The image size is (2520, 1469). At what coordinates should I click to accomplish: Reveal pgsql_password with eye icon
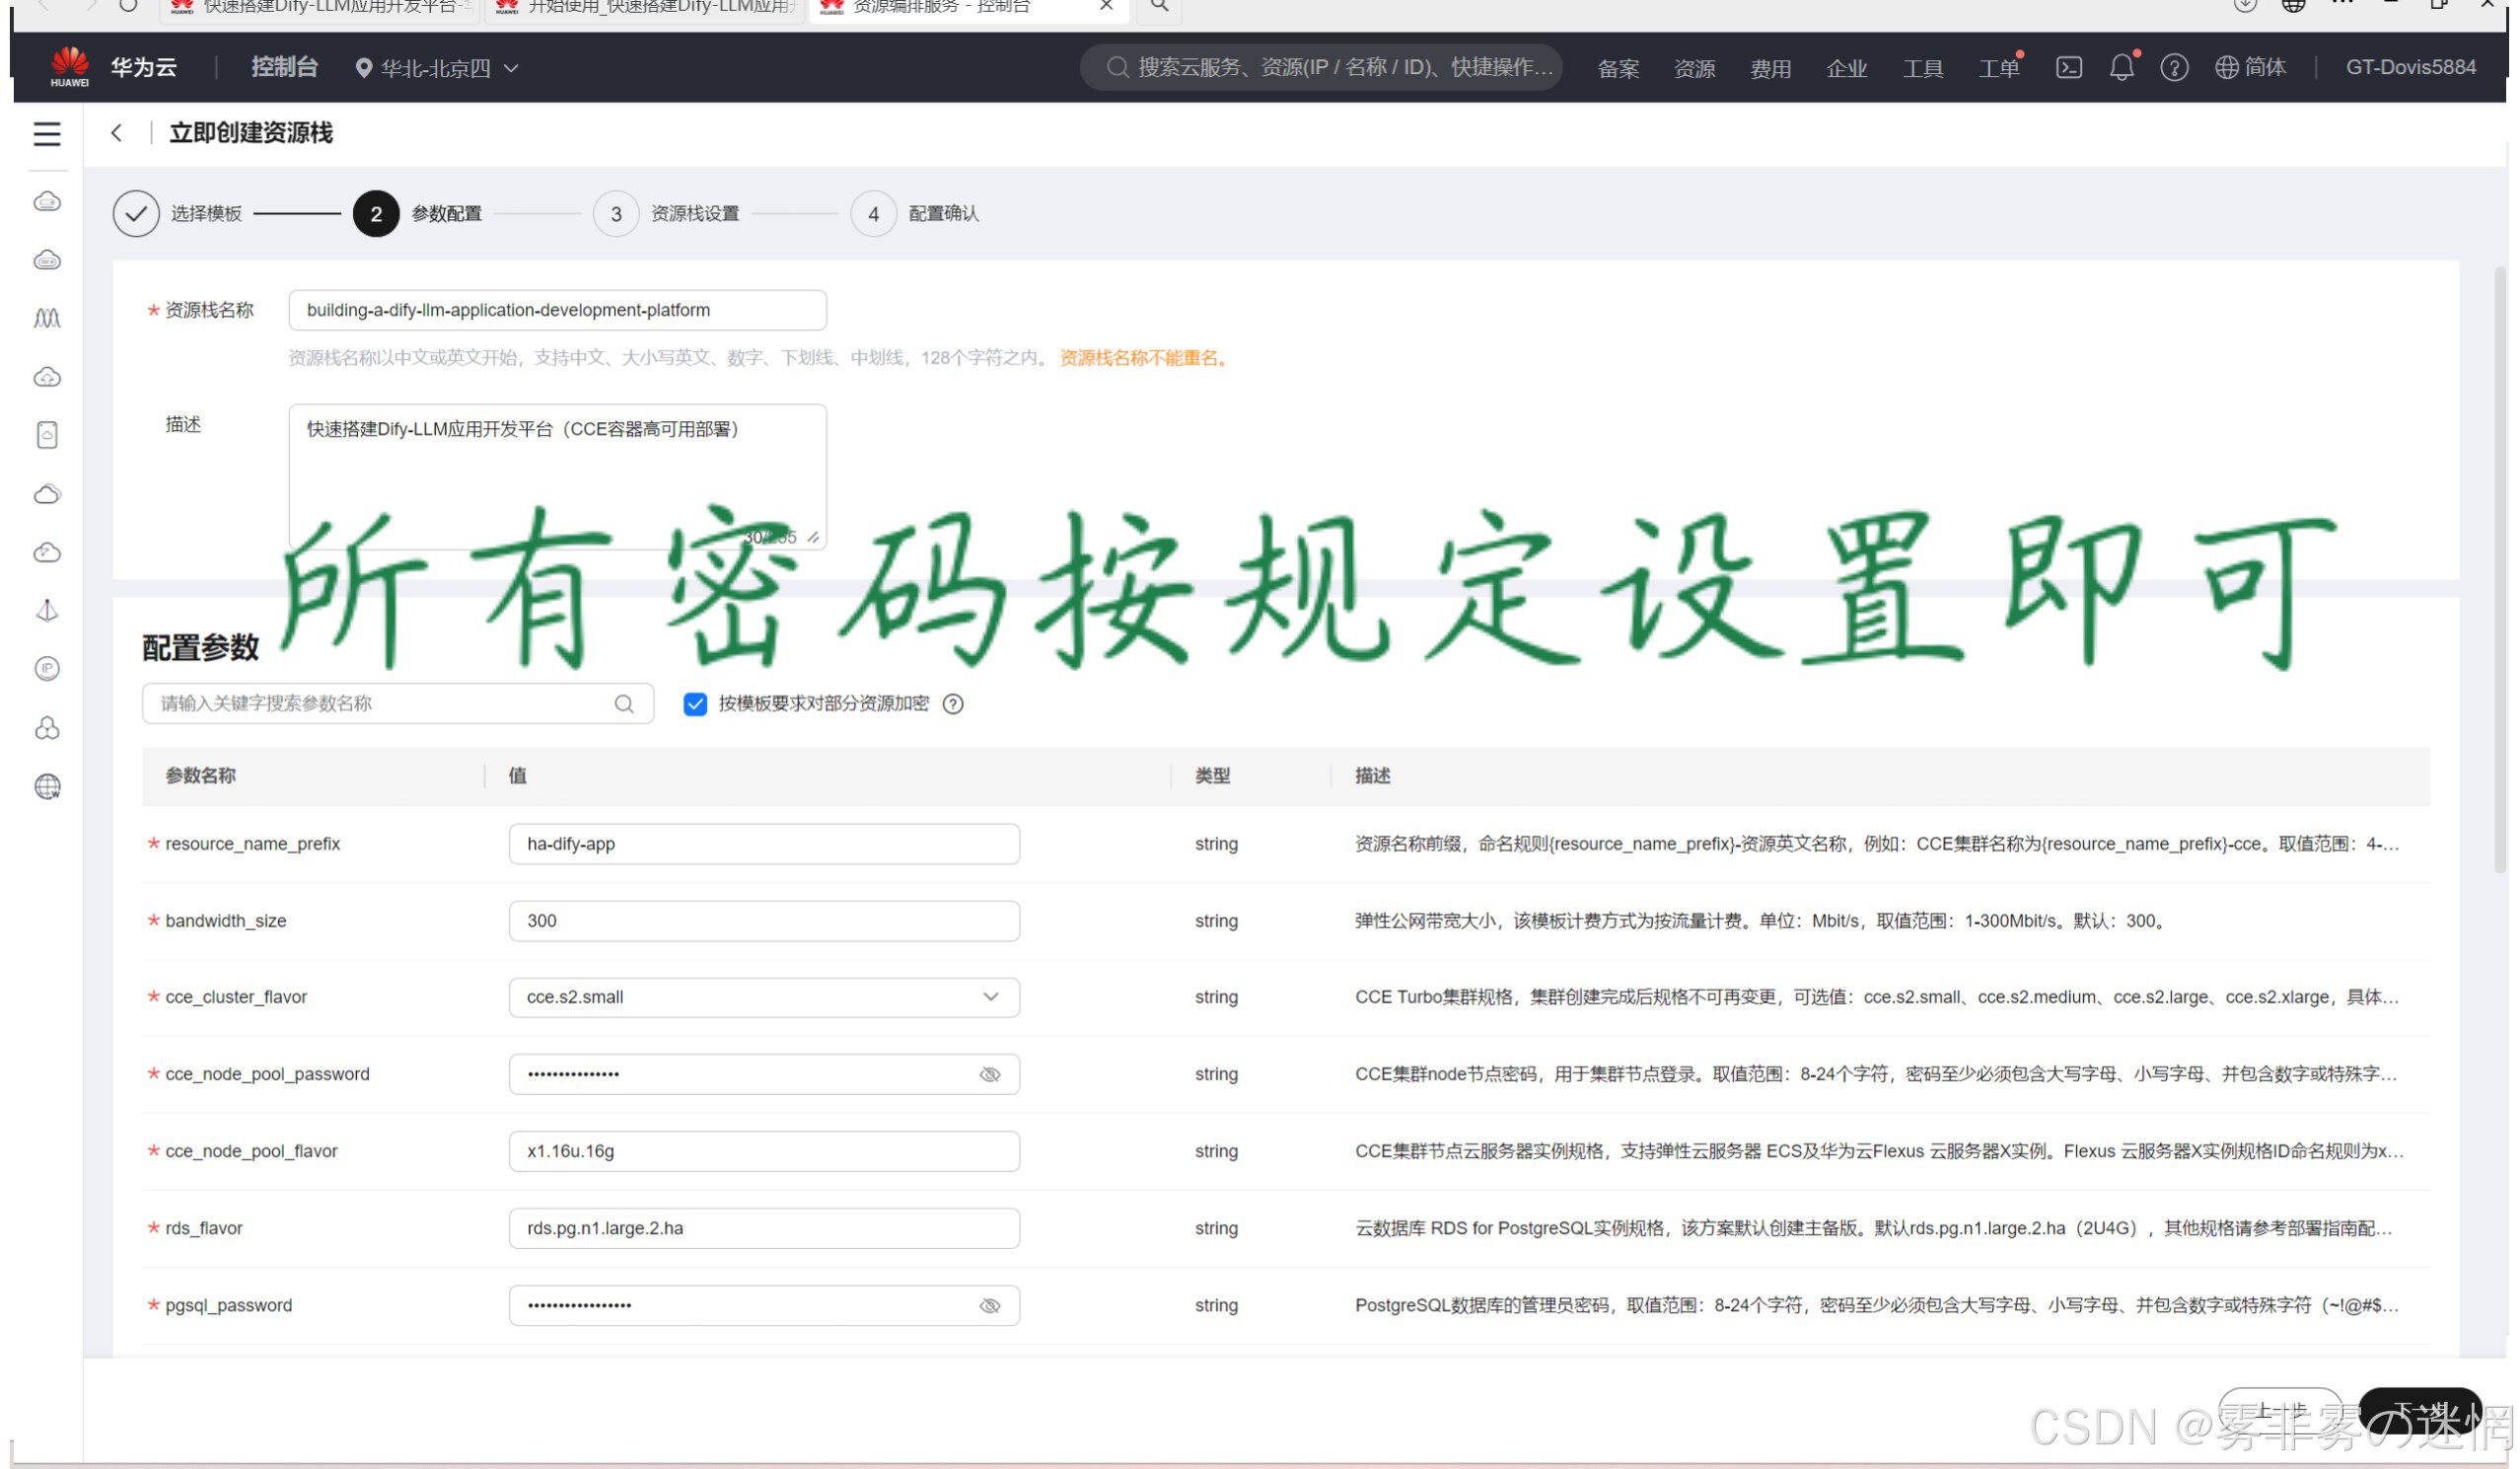coord(990,1306)
